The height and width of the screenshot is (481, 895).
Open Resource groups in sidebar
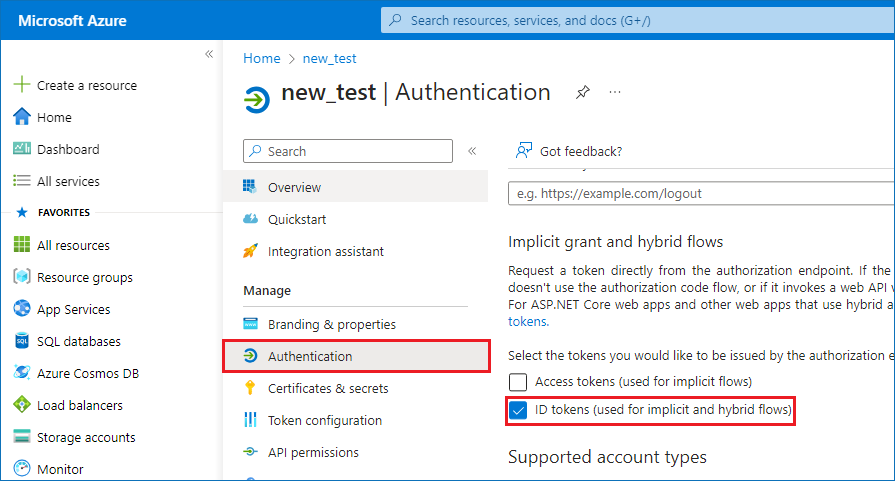click(84, 277)
